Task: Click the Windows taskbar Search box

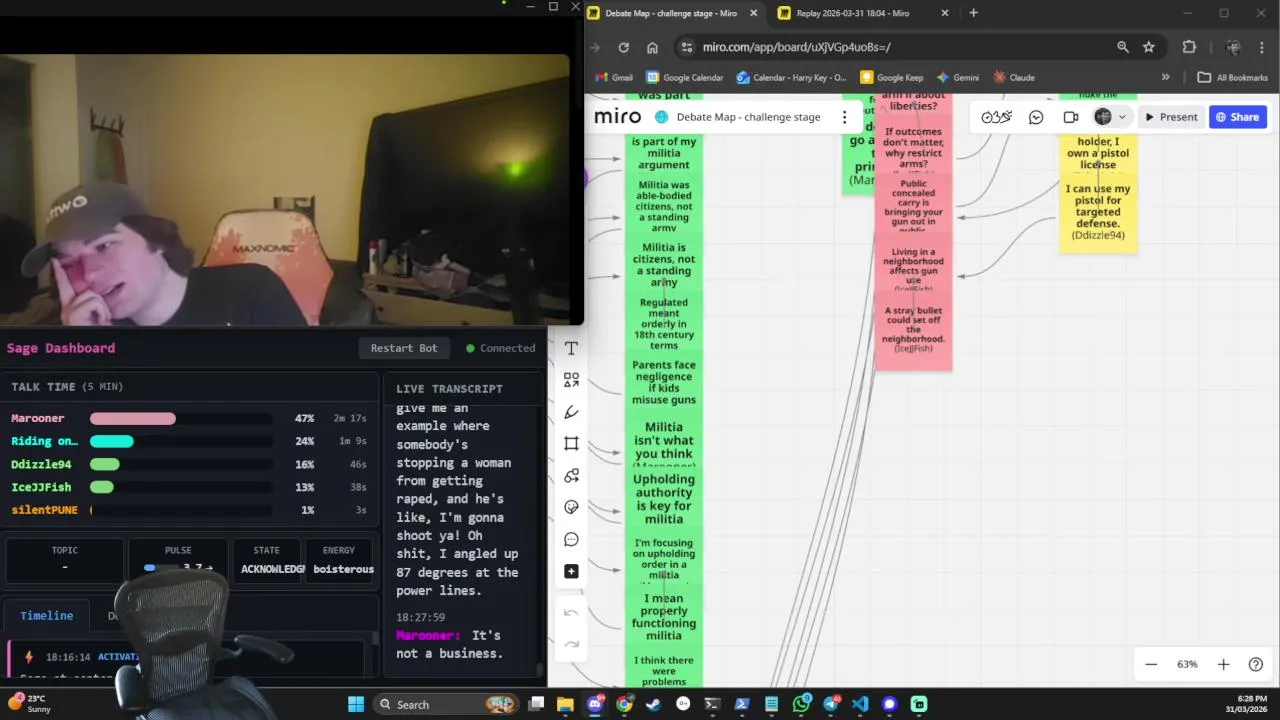Action: (447, 704)
